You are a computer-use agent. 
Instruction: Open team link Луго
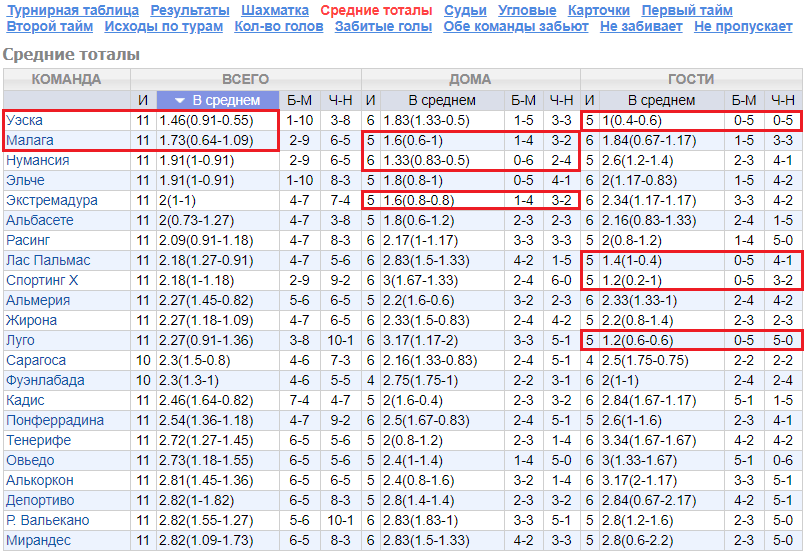(20, 340)
